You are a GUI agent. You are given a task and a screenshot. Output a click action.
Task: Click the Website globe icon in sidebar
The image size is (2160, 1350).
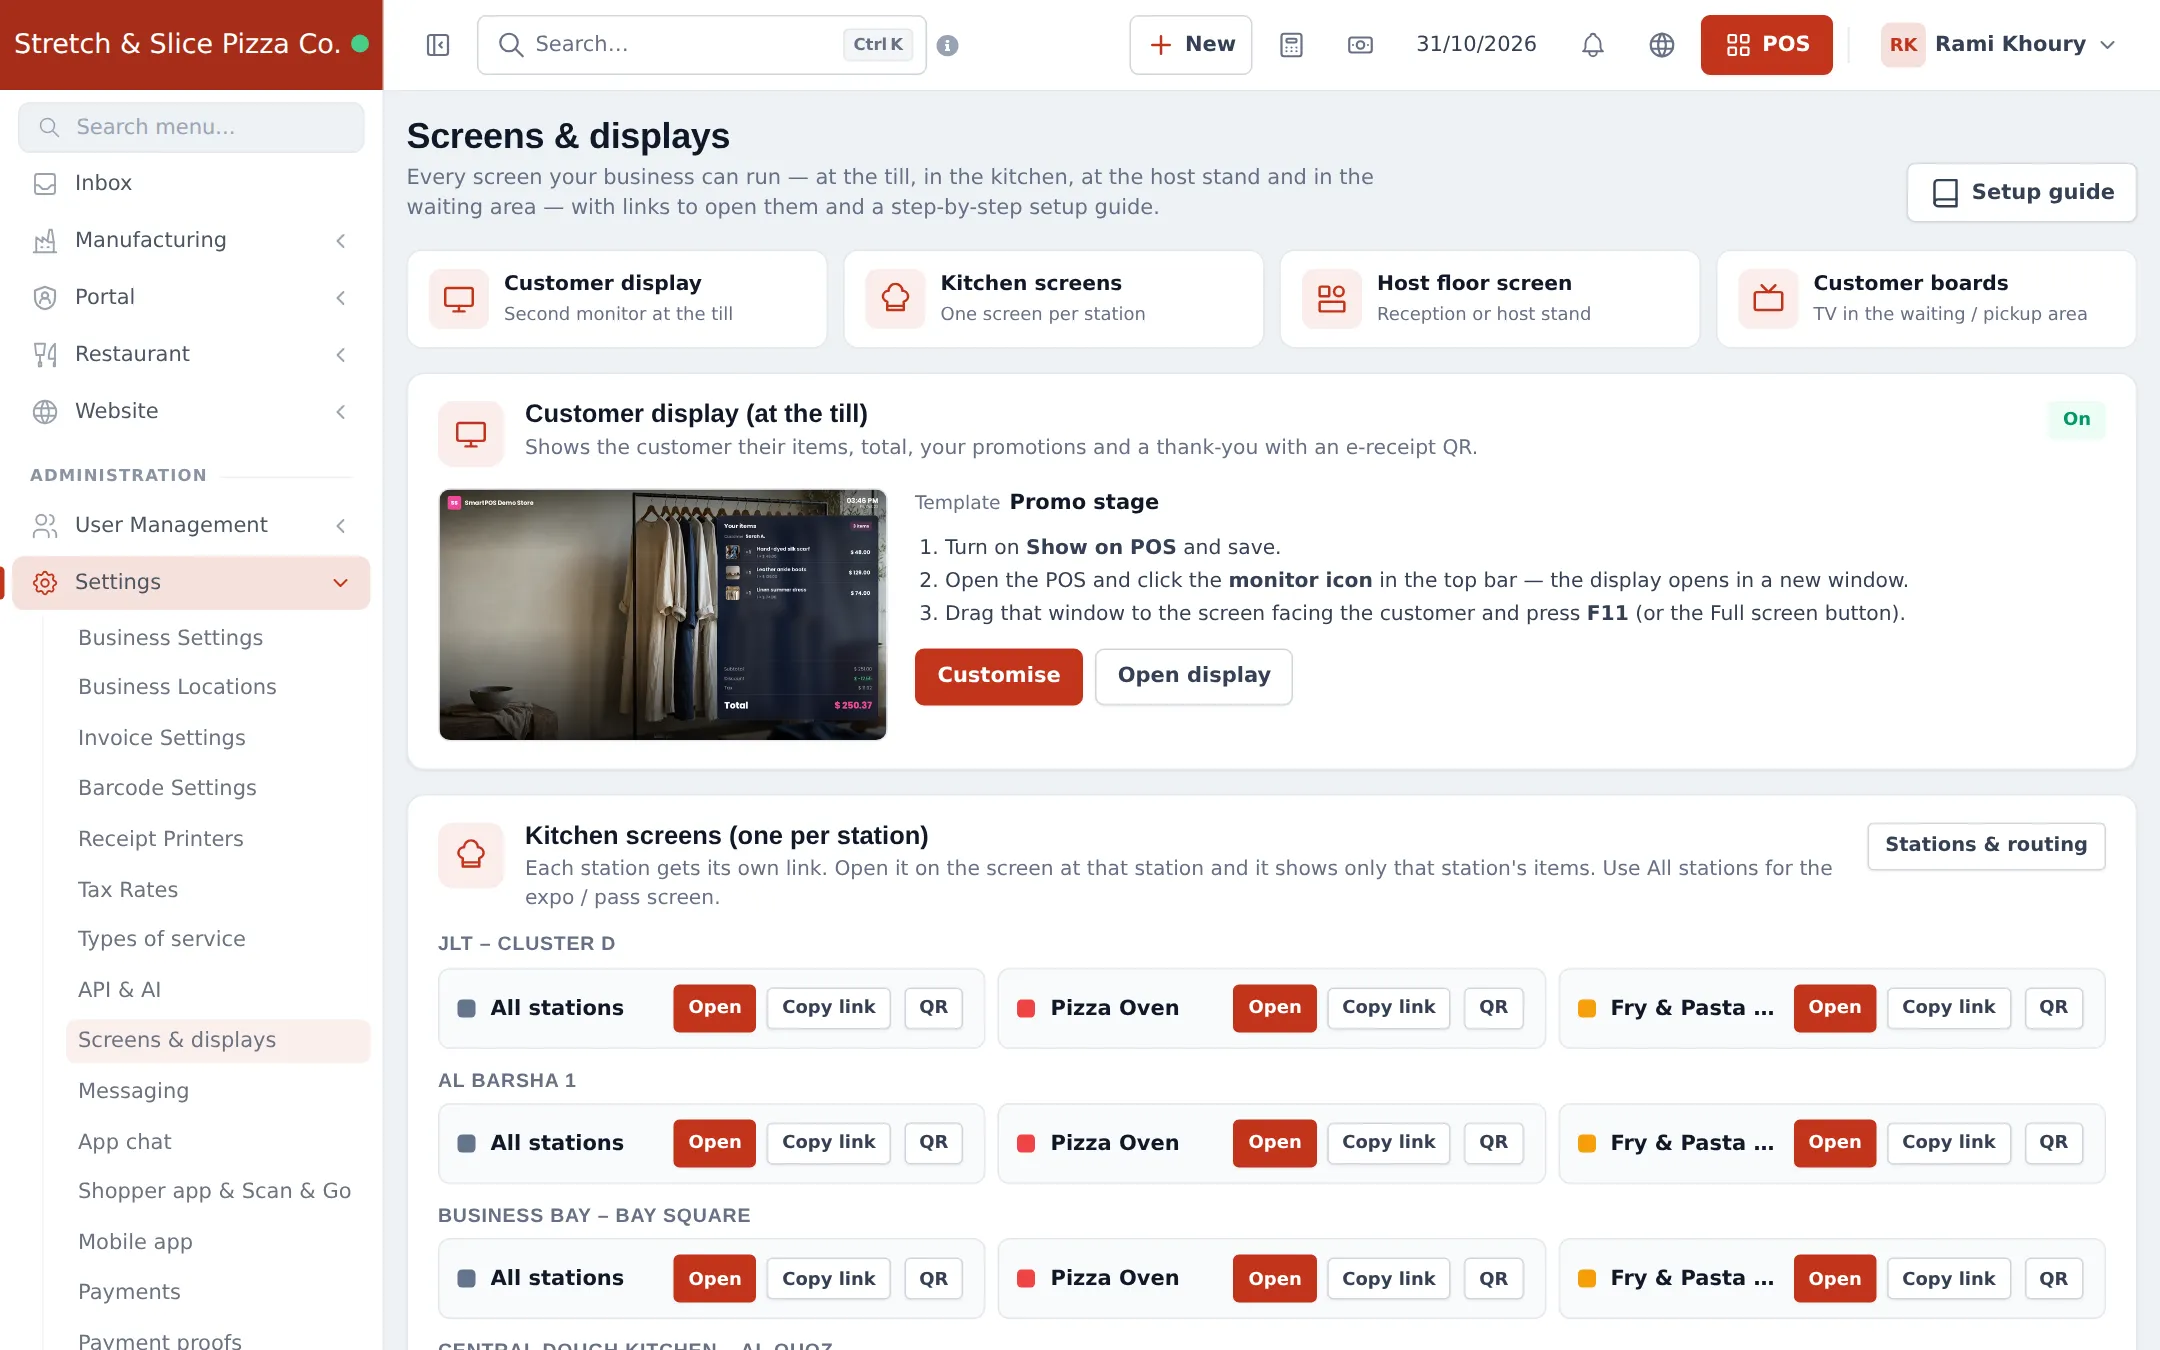point(45,411)
